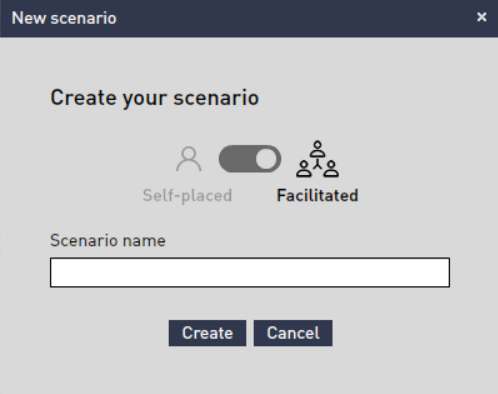Click into the Scenario name text field
This screenshot has width=498, height=394.
250,272
